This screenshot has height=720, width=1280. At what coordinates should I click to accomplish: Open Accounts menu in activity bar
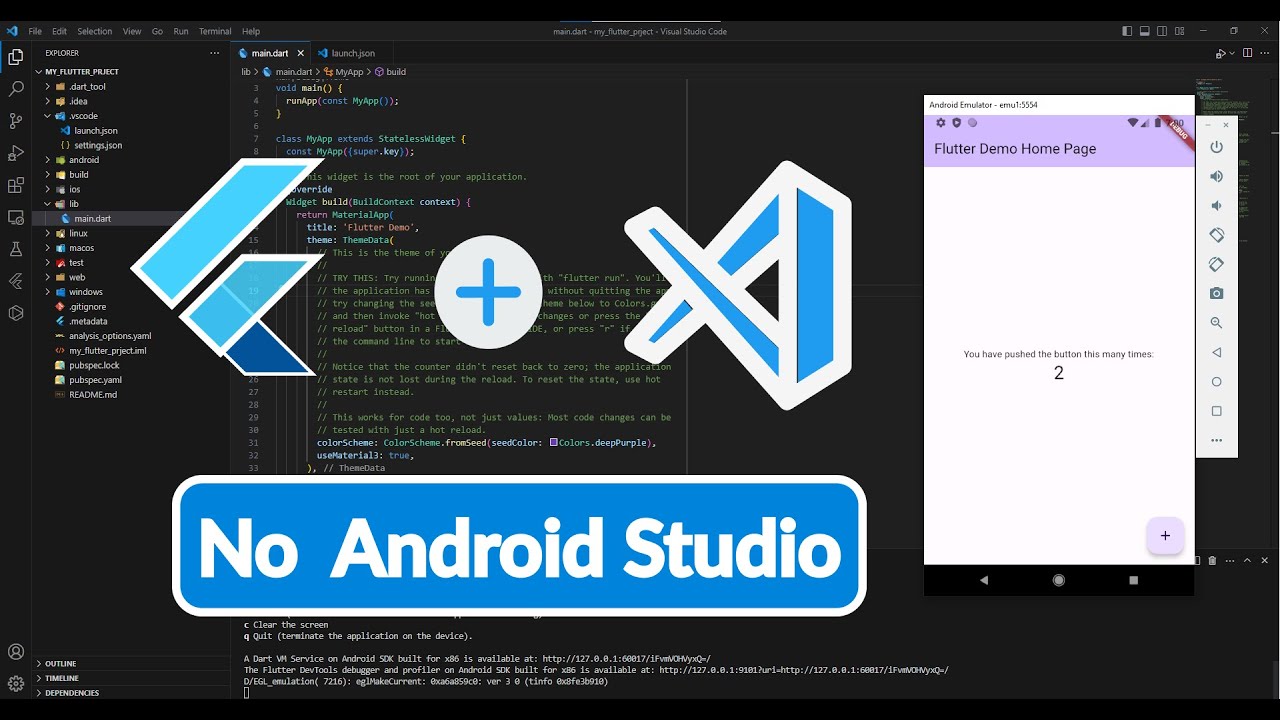[x=16, y=652]
